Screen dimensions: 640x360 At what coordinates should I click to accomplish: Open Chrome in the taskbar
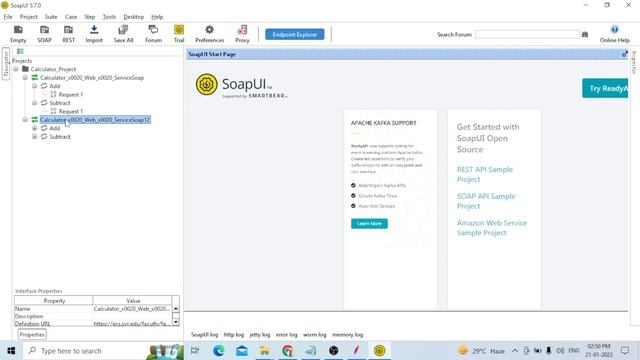coord(287,350)
